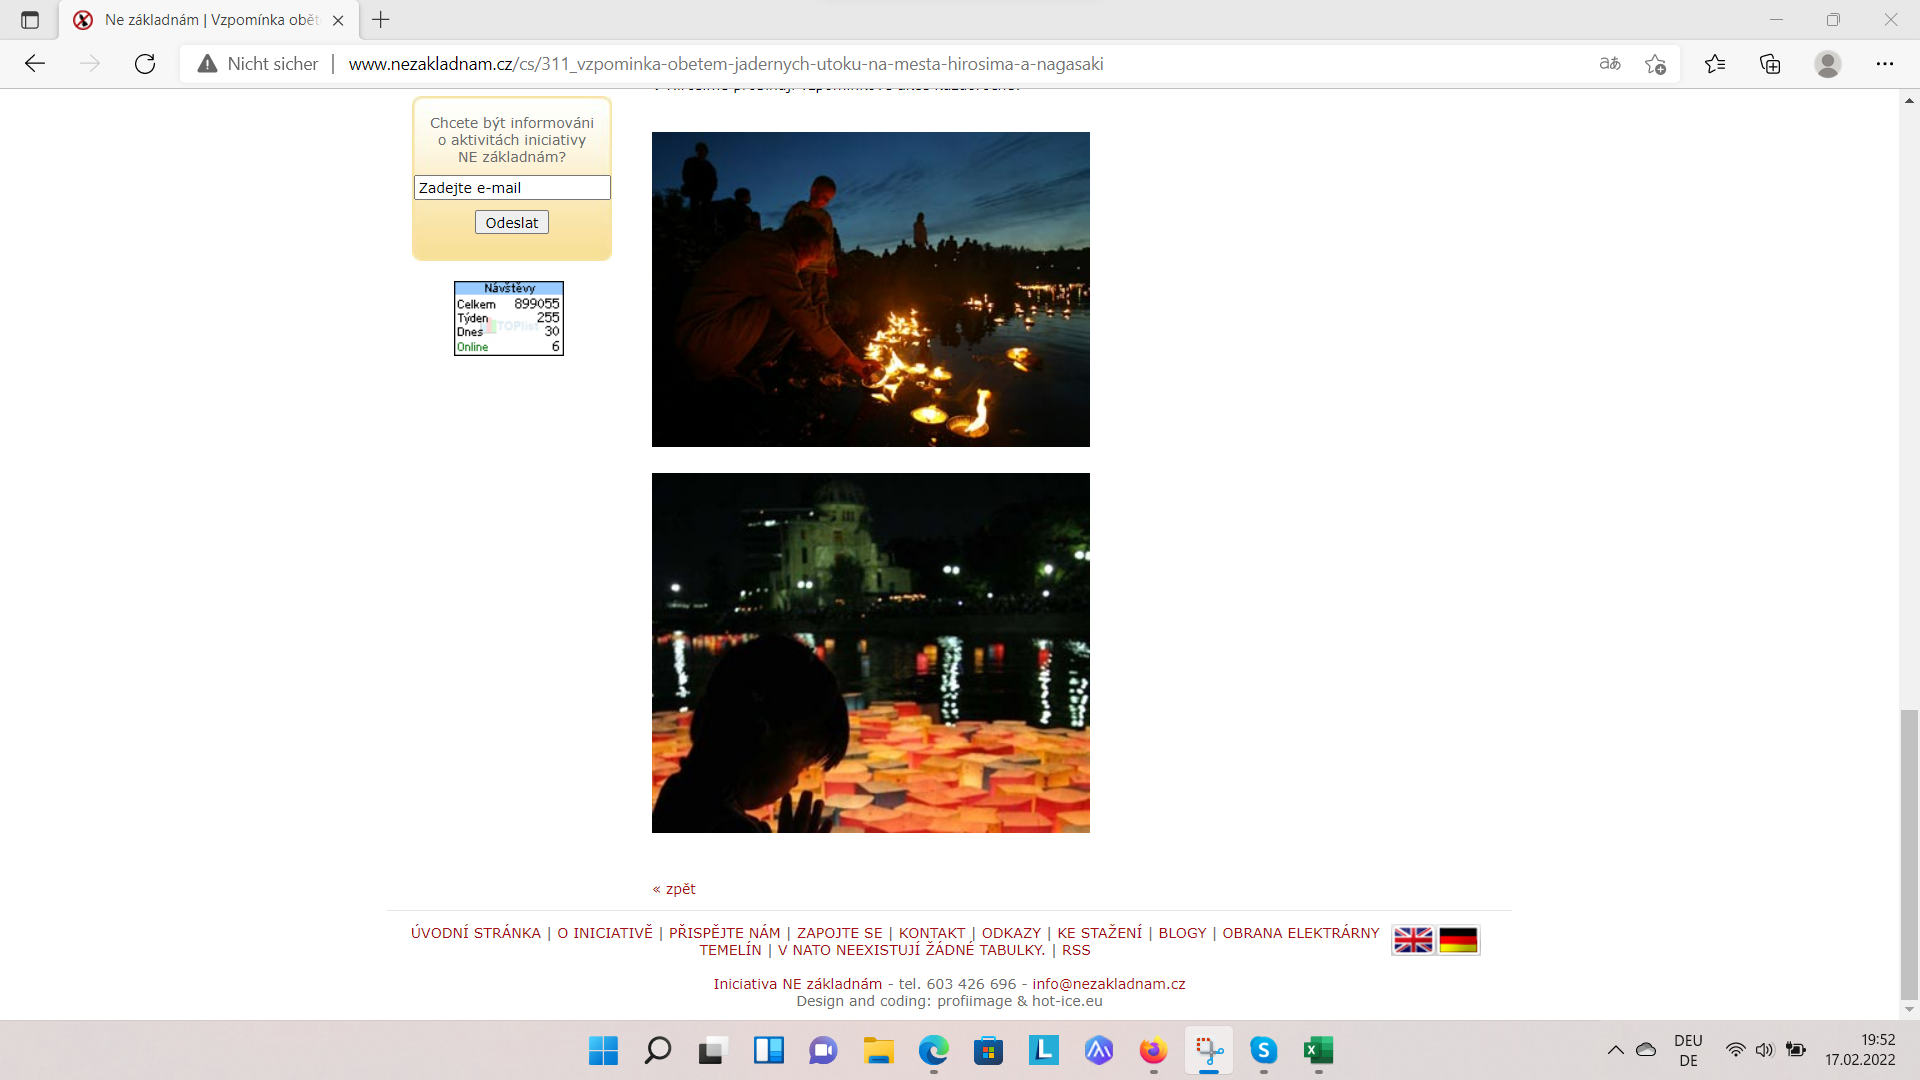
Task: Open the hot-ice.eu credit link
Action: coord(1067,1001)
